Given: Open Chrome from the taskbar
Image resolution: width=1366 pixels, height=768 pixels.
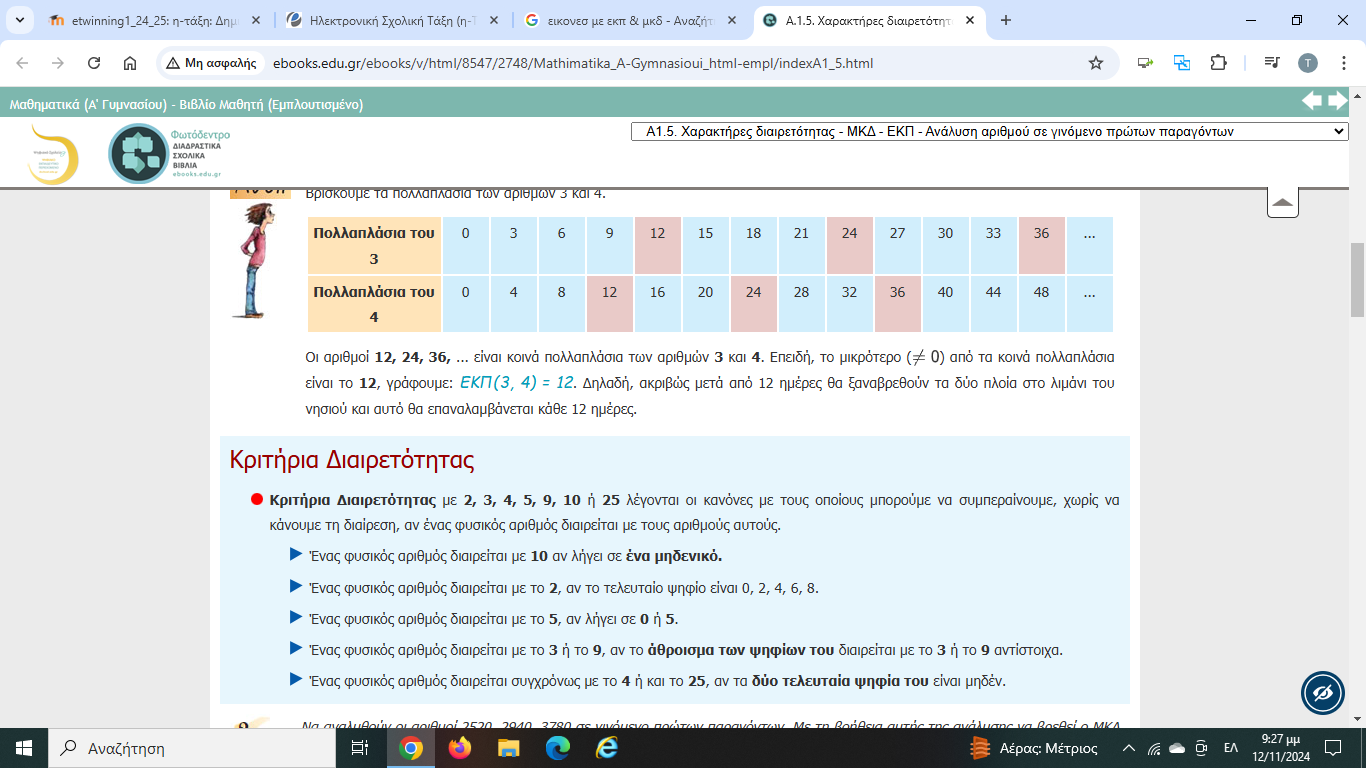Looking at the screenshot, I should pyautogui.click(x=411, y=748).
